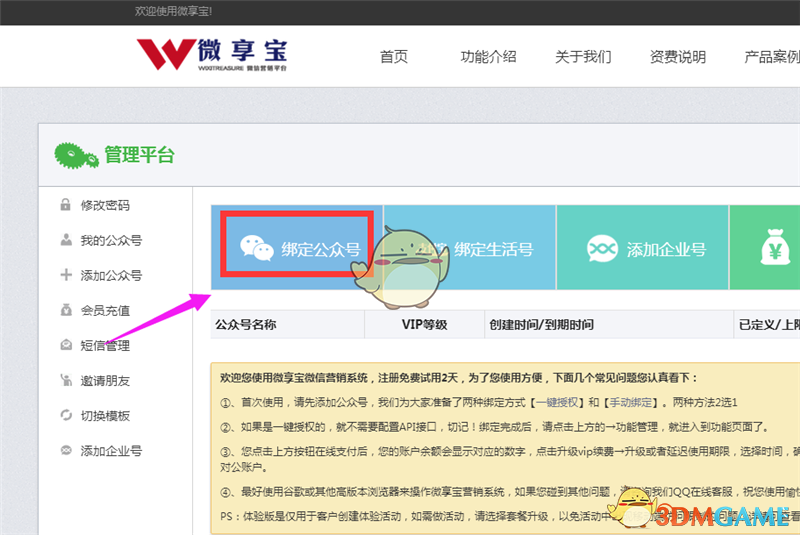This screenshot has width=800, height=535.
Task: Click the VIP等级 column header
Action: 424,324
